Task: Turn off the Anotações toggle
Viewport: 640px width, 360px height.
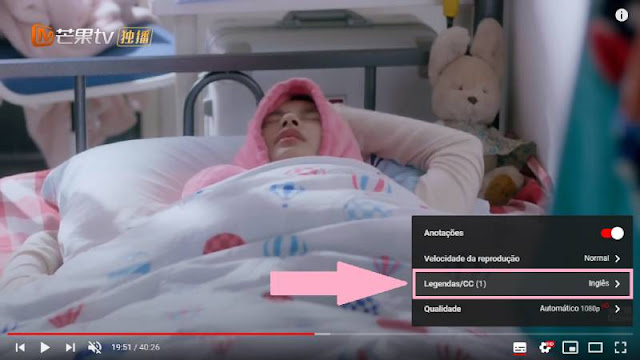Action: click(612, 233)
